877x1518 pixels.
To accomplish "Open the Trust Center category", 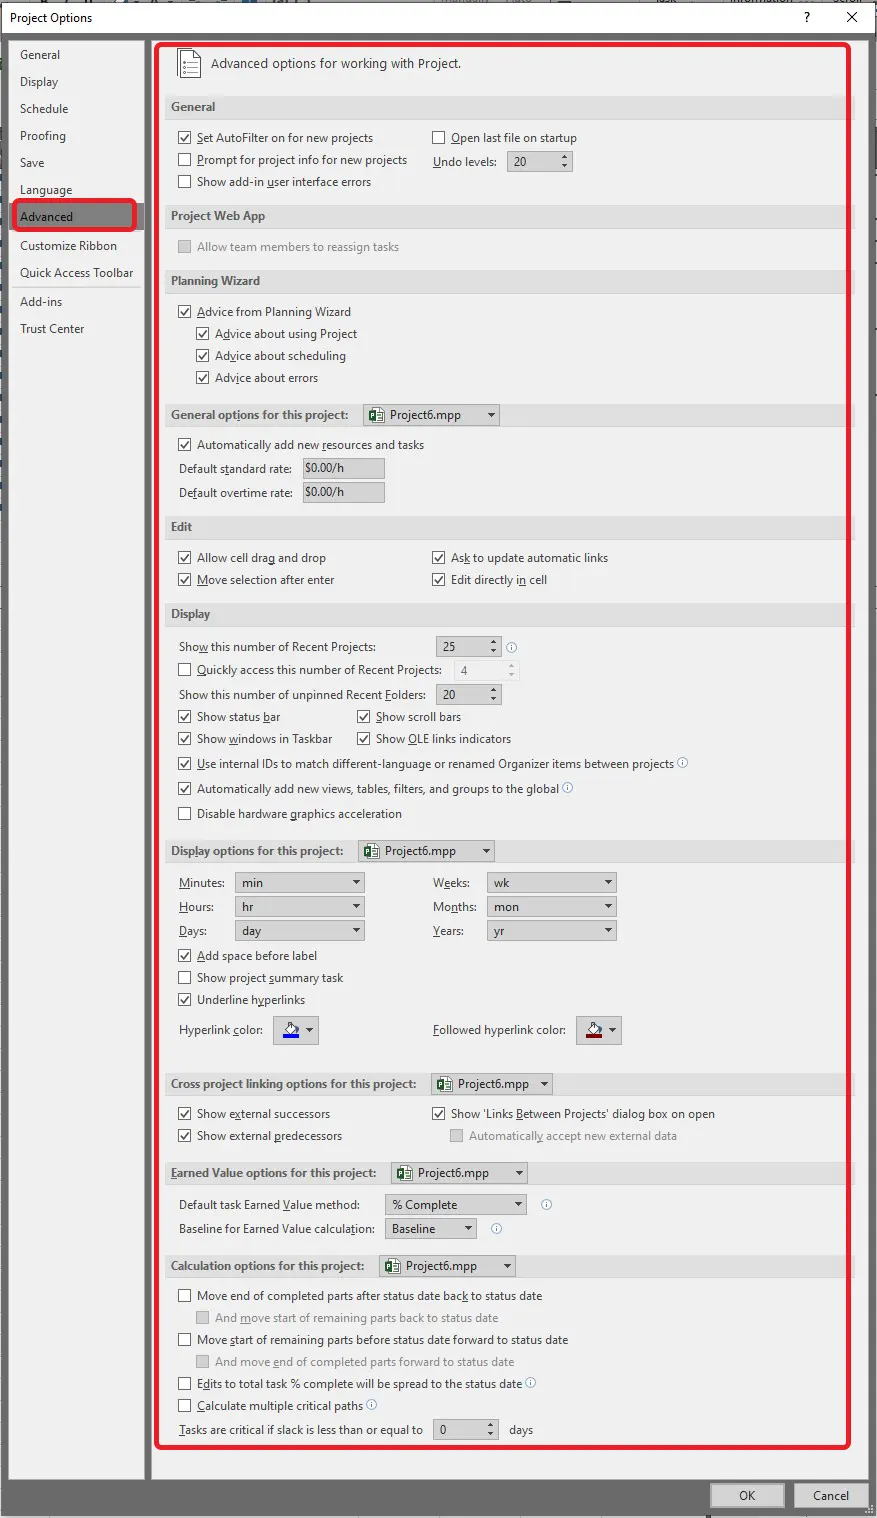I will [x=76, y=329].
